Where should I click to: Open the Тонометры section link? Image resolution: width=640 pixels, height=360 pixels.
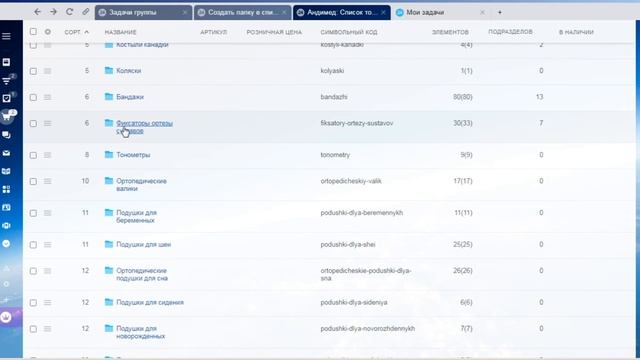[x=133, y=155]
